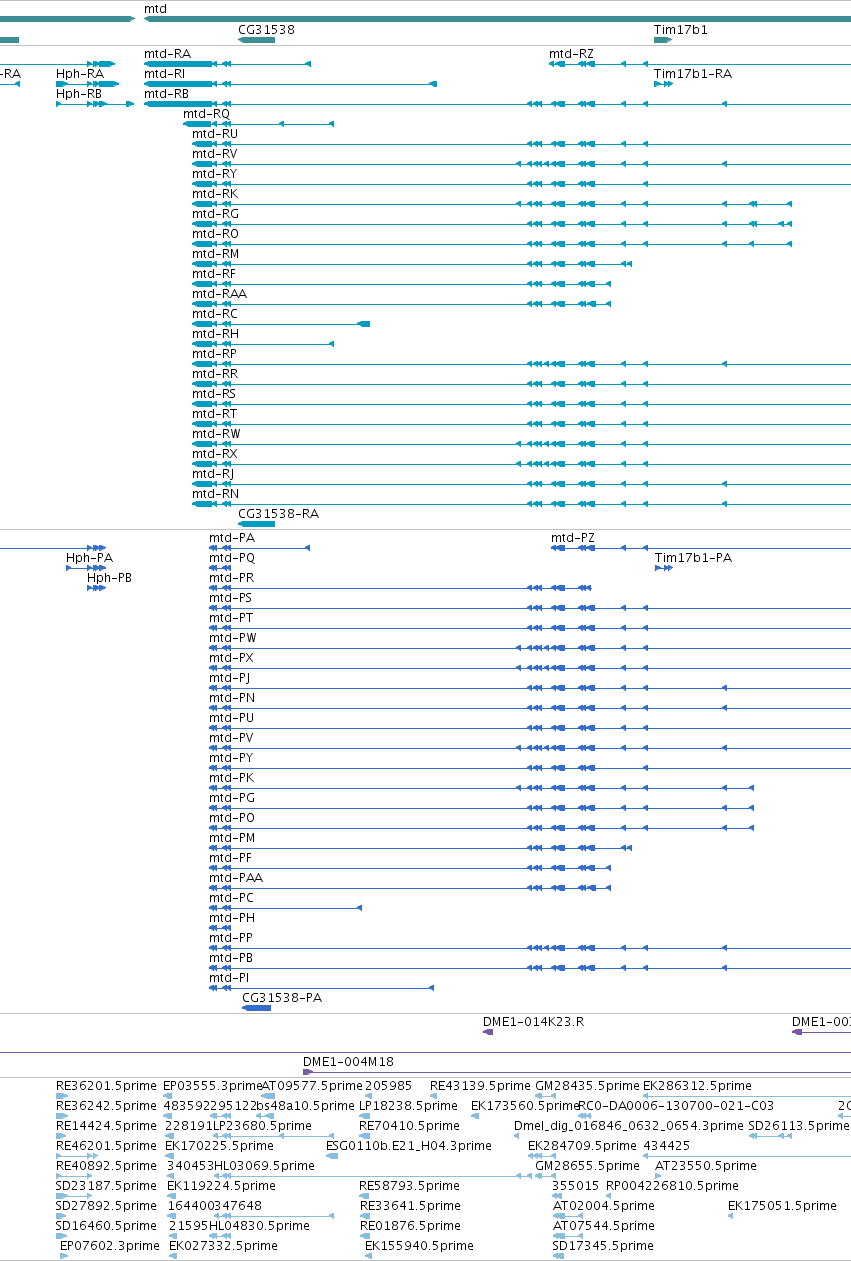The width and height of the screenshot is (851, 1261).
Task: Click protein label mtd-PZ
Action: click(x=573, y=538)
